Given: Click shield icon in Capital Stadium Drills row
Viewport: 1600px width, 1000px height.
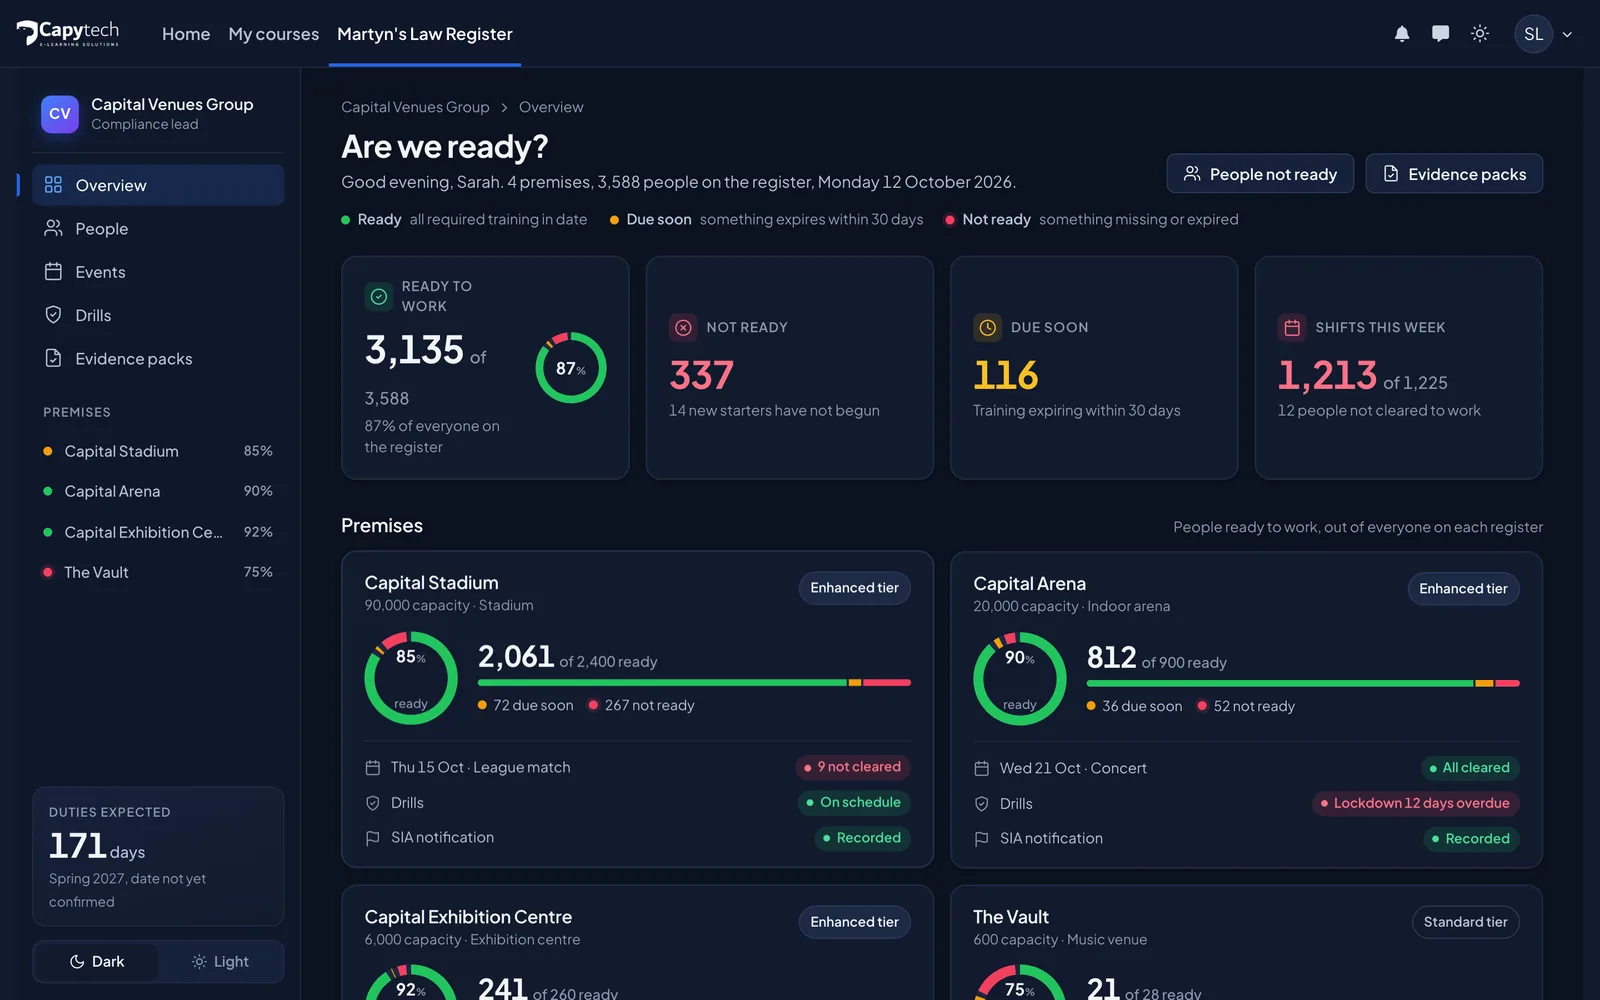Looking at the screenshot, I should point(373,803).
